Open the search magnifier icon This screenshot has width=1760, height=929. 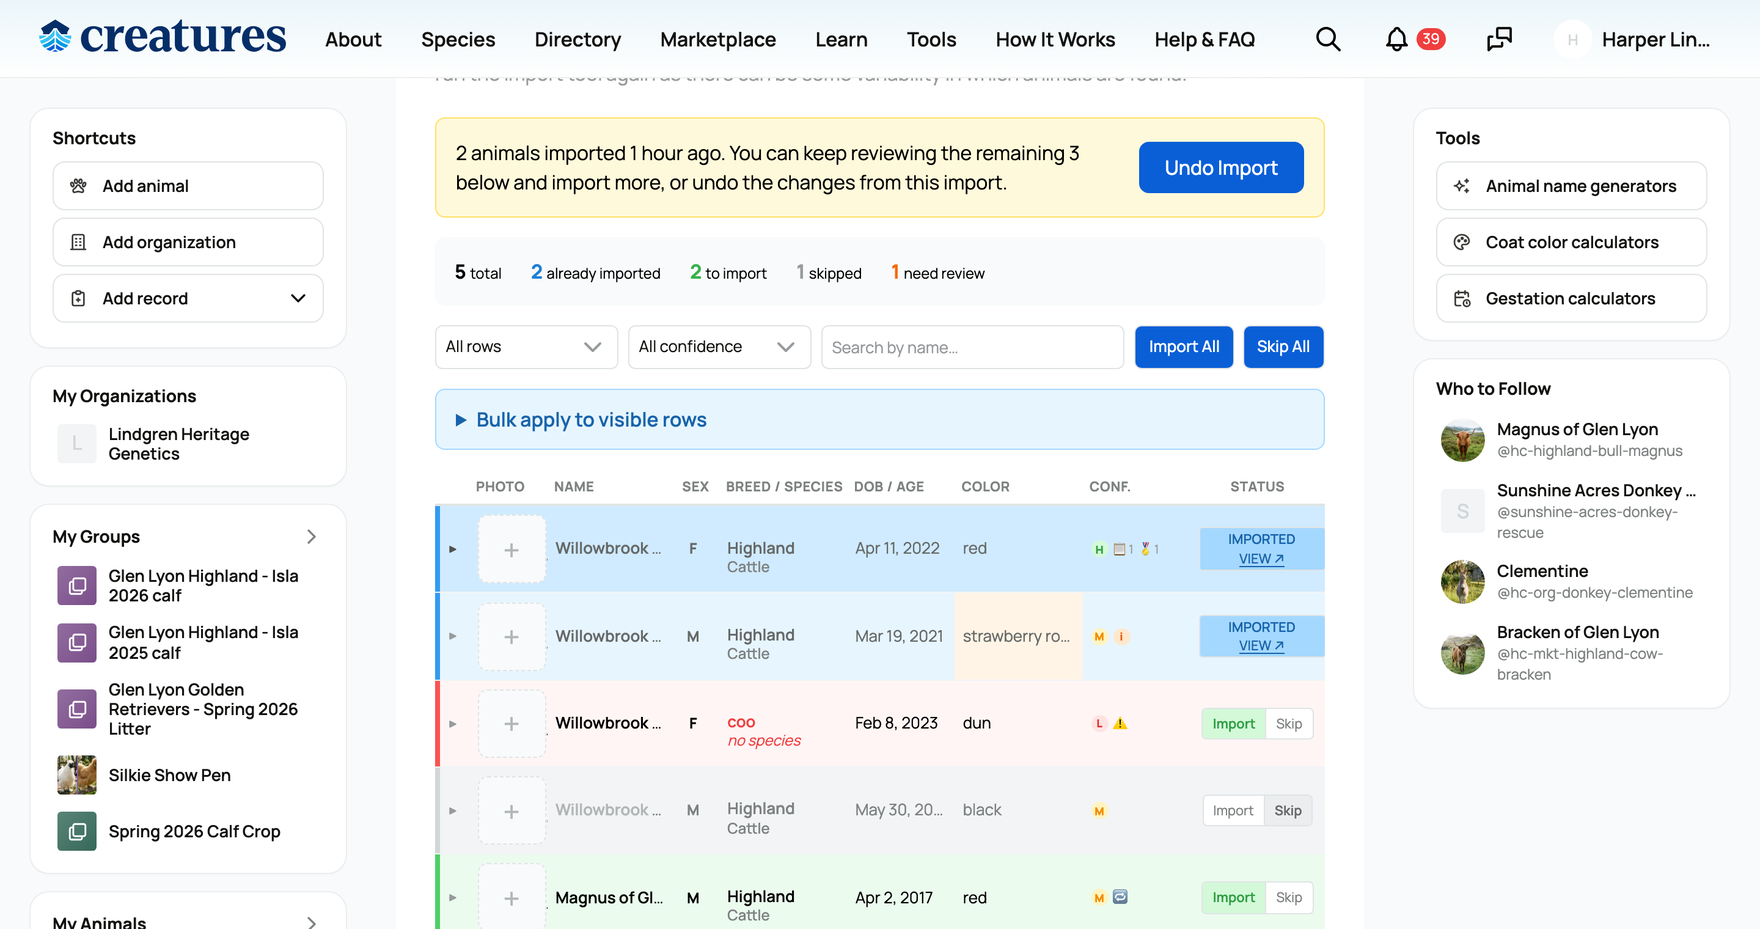click(x=1328, y=39)
